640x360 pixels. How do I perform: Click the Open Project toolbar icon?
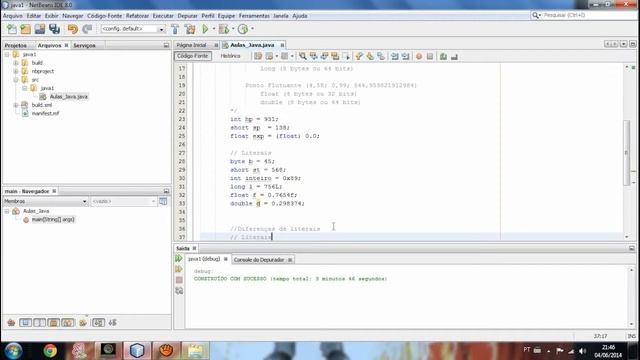coord(40,29)
